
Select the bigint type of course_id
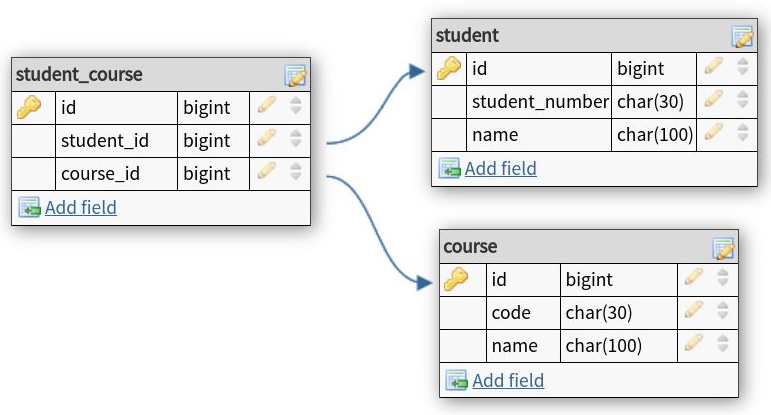click(x=207, y=173)
